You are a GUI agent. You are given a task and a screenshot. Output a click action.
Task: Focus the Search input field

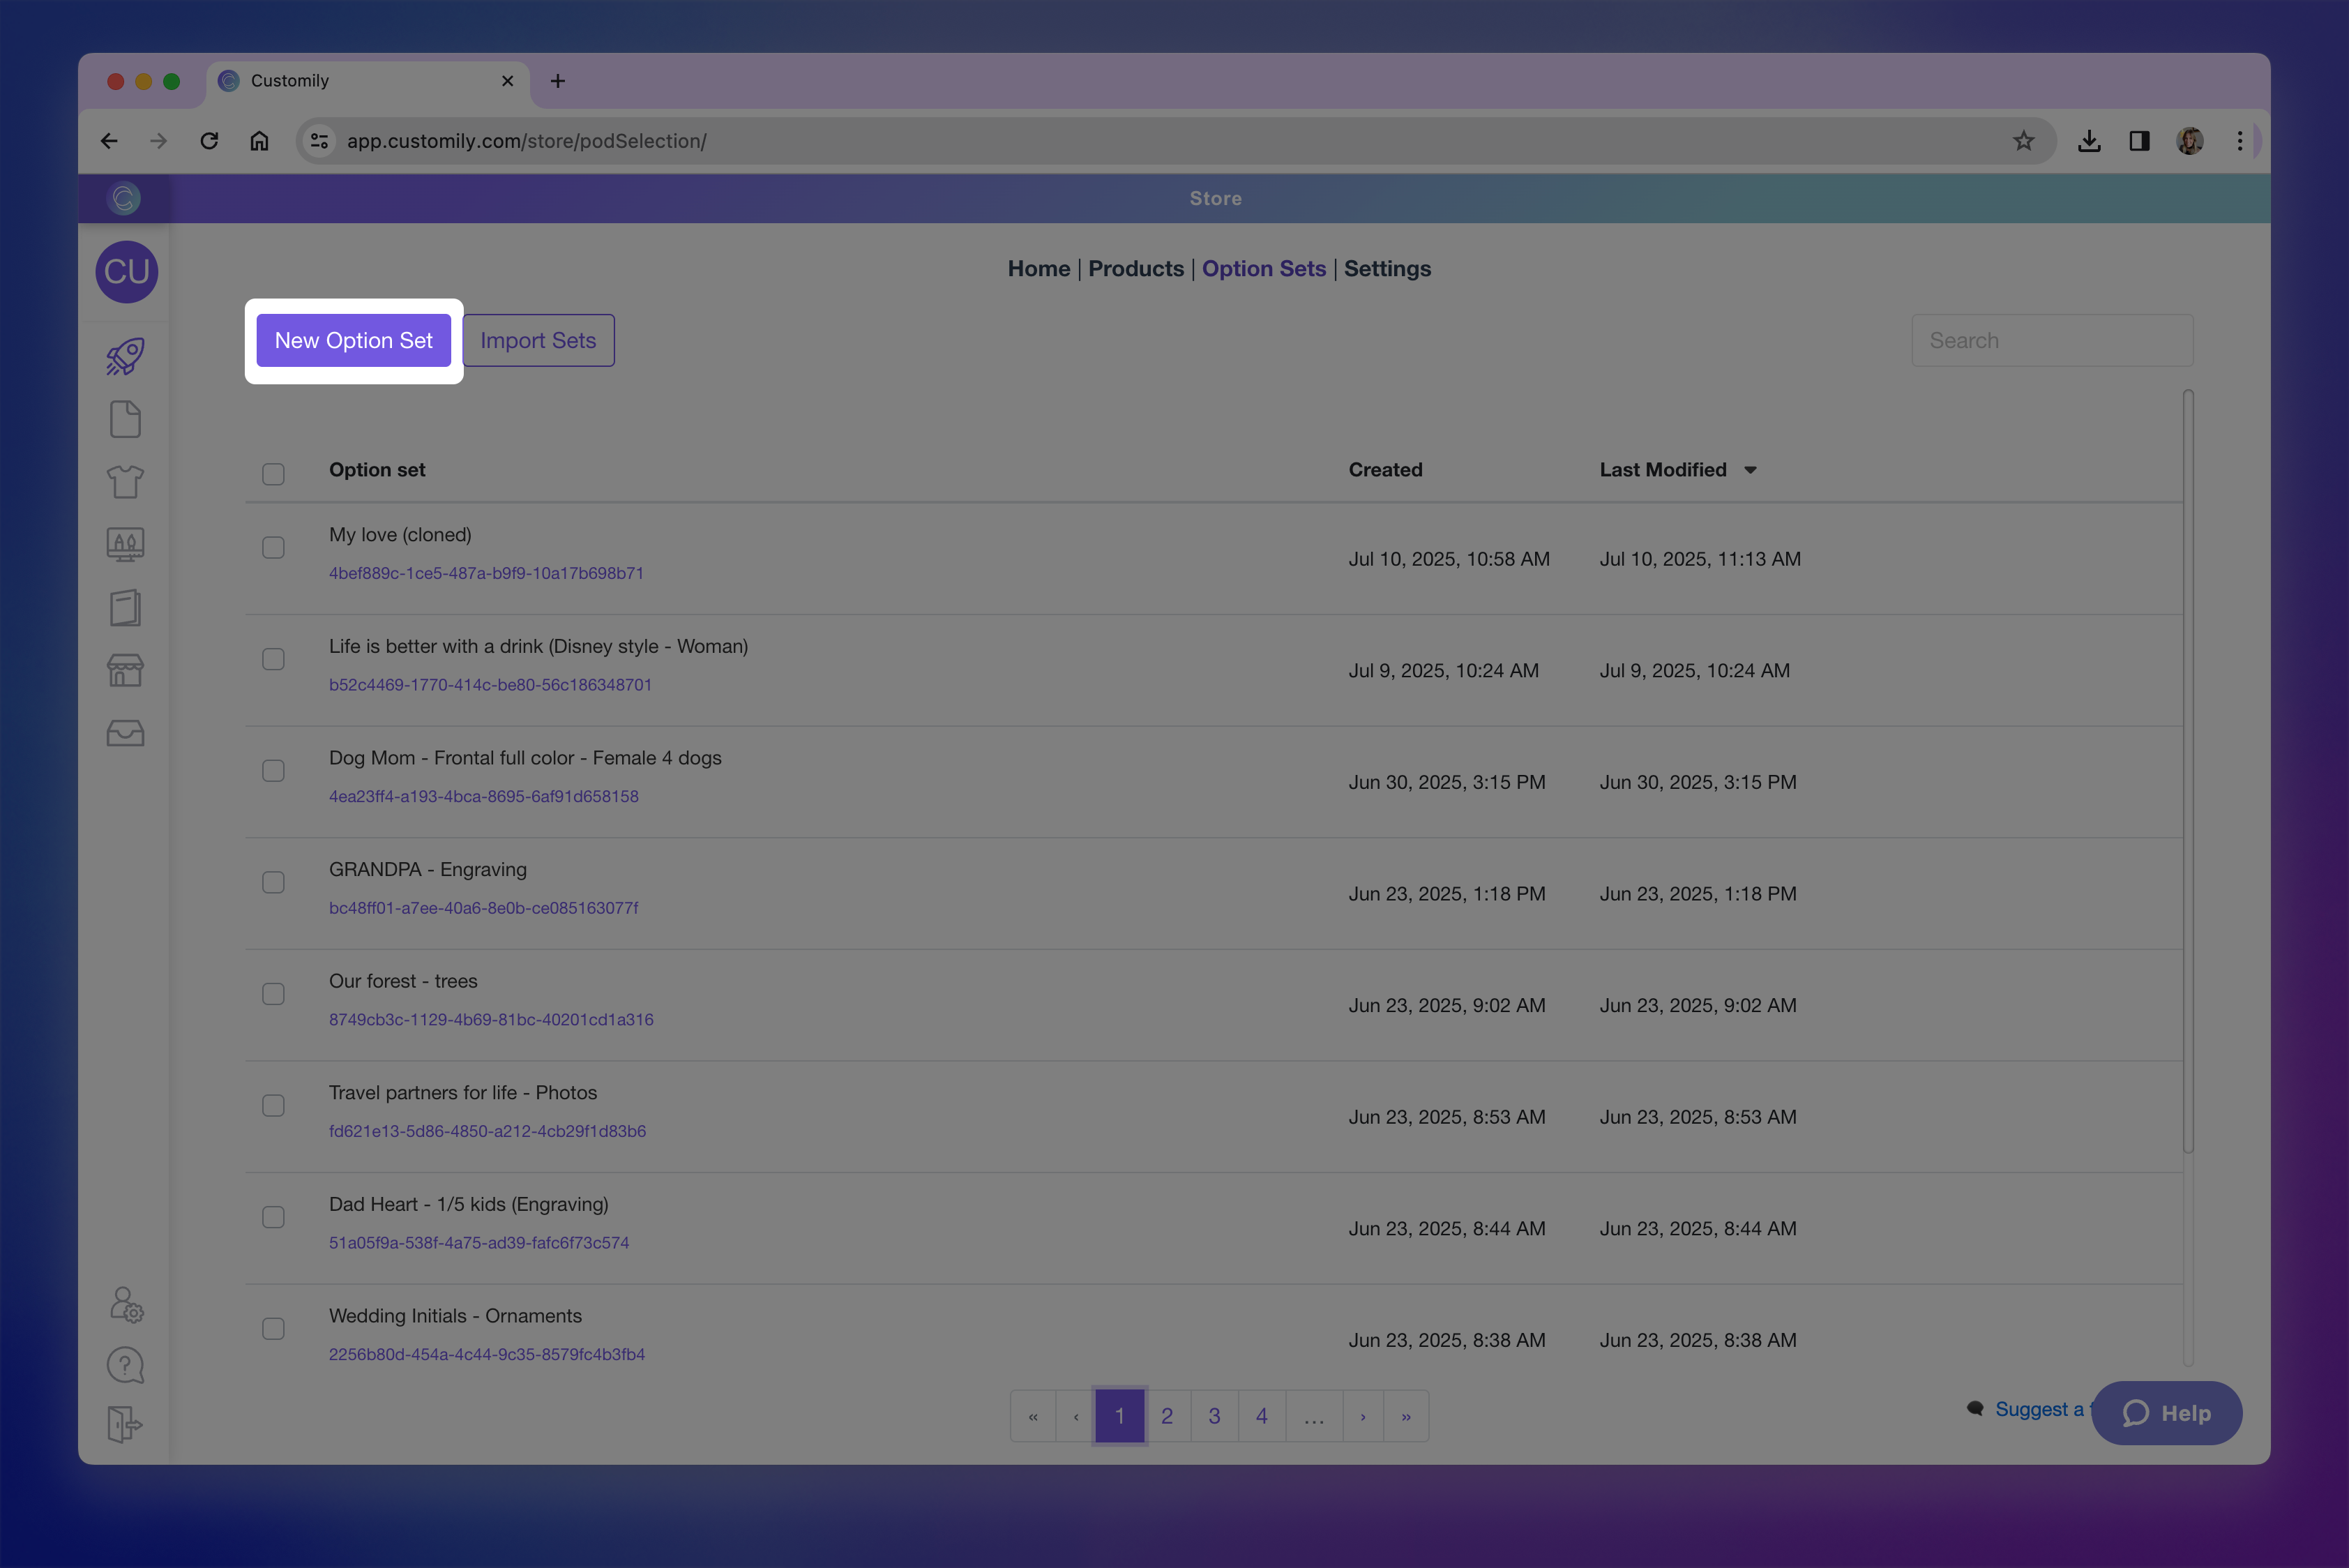pyautogui.click(x=2052, y=341)
